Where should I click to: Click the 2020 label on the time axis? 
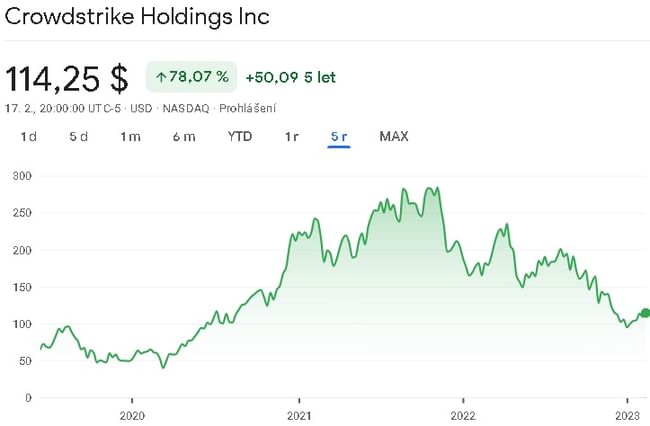tap(133, 414)
